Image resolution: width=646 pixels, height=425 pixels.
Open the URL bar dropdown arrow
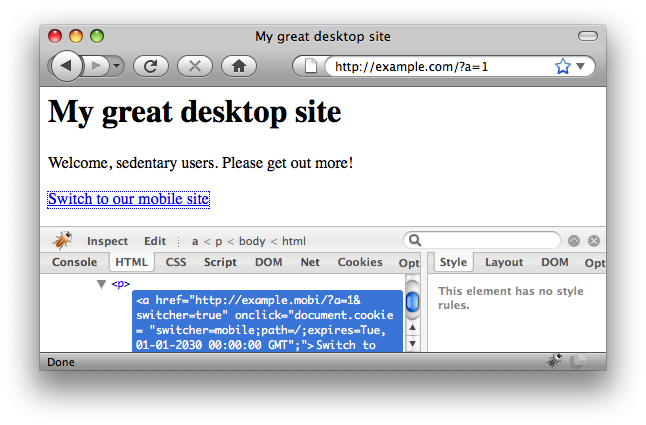click(x=580, y=66)
